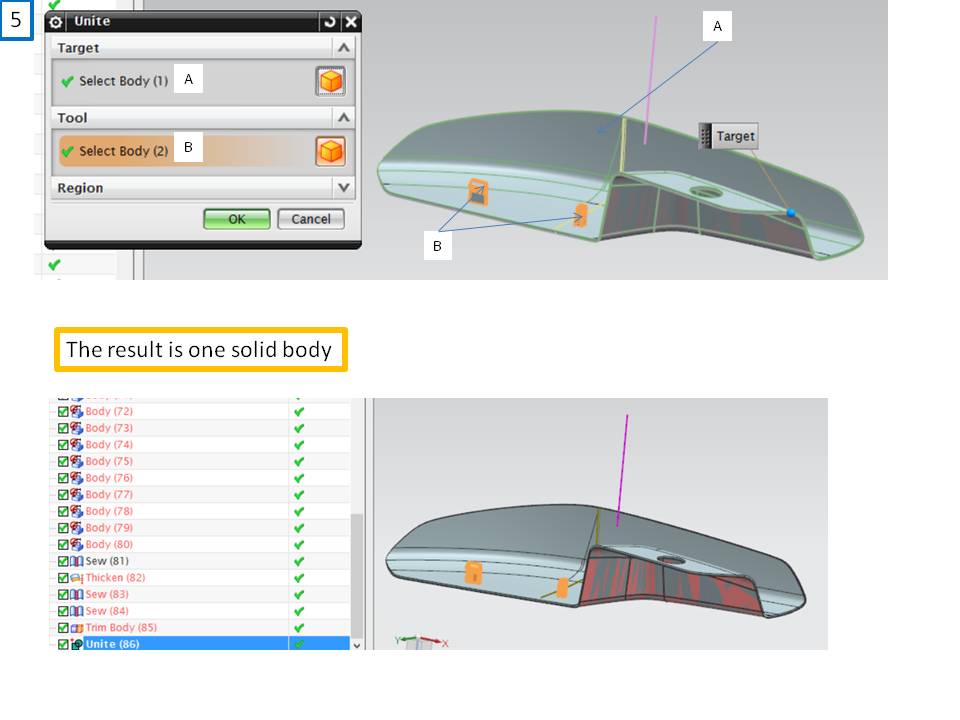Uncheck the Thicken (82) feature checkbox

click(x=63, y=578)
